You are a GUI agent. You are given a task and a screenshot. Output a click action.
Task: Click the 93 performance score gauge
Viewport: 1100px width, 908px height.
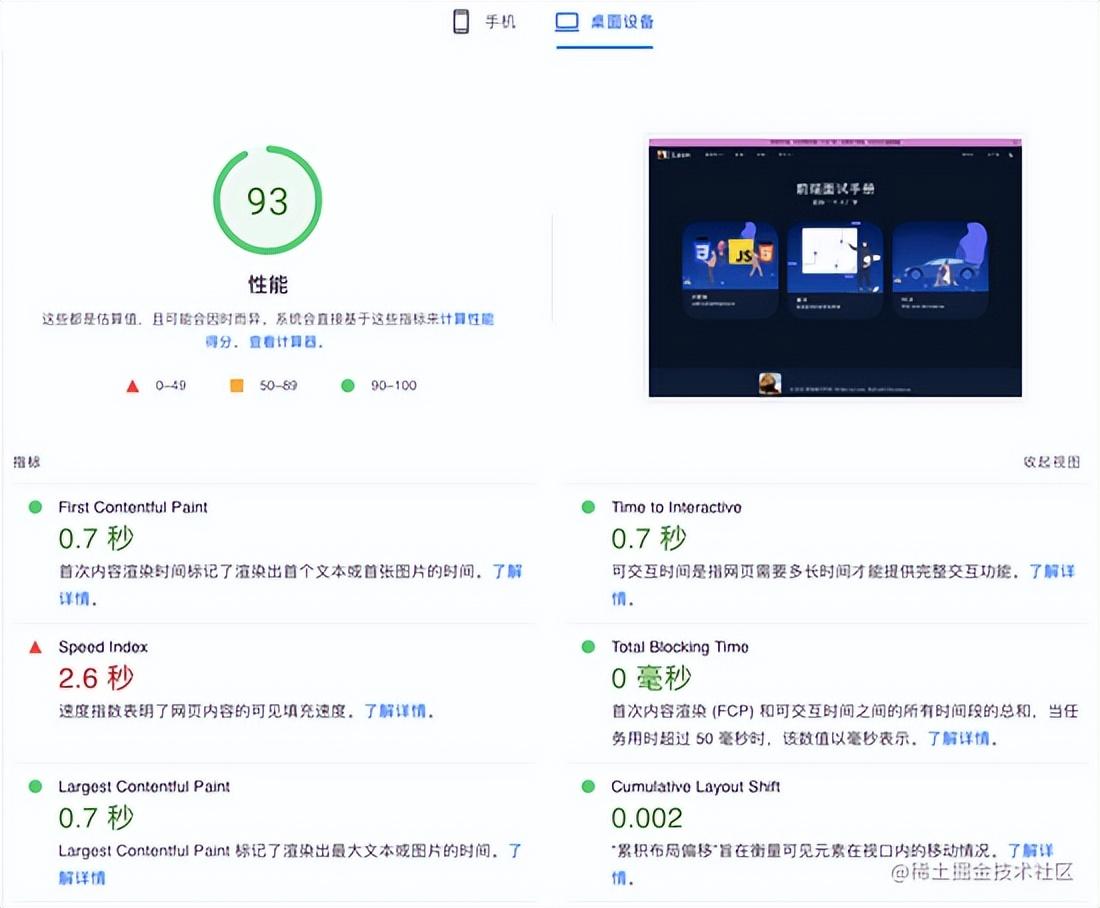click(x=267, y=201)
